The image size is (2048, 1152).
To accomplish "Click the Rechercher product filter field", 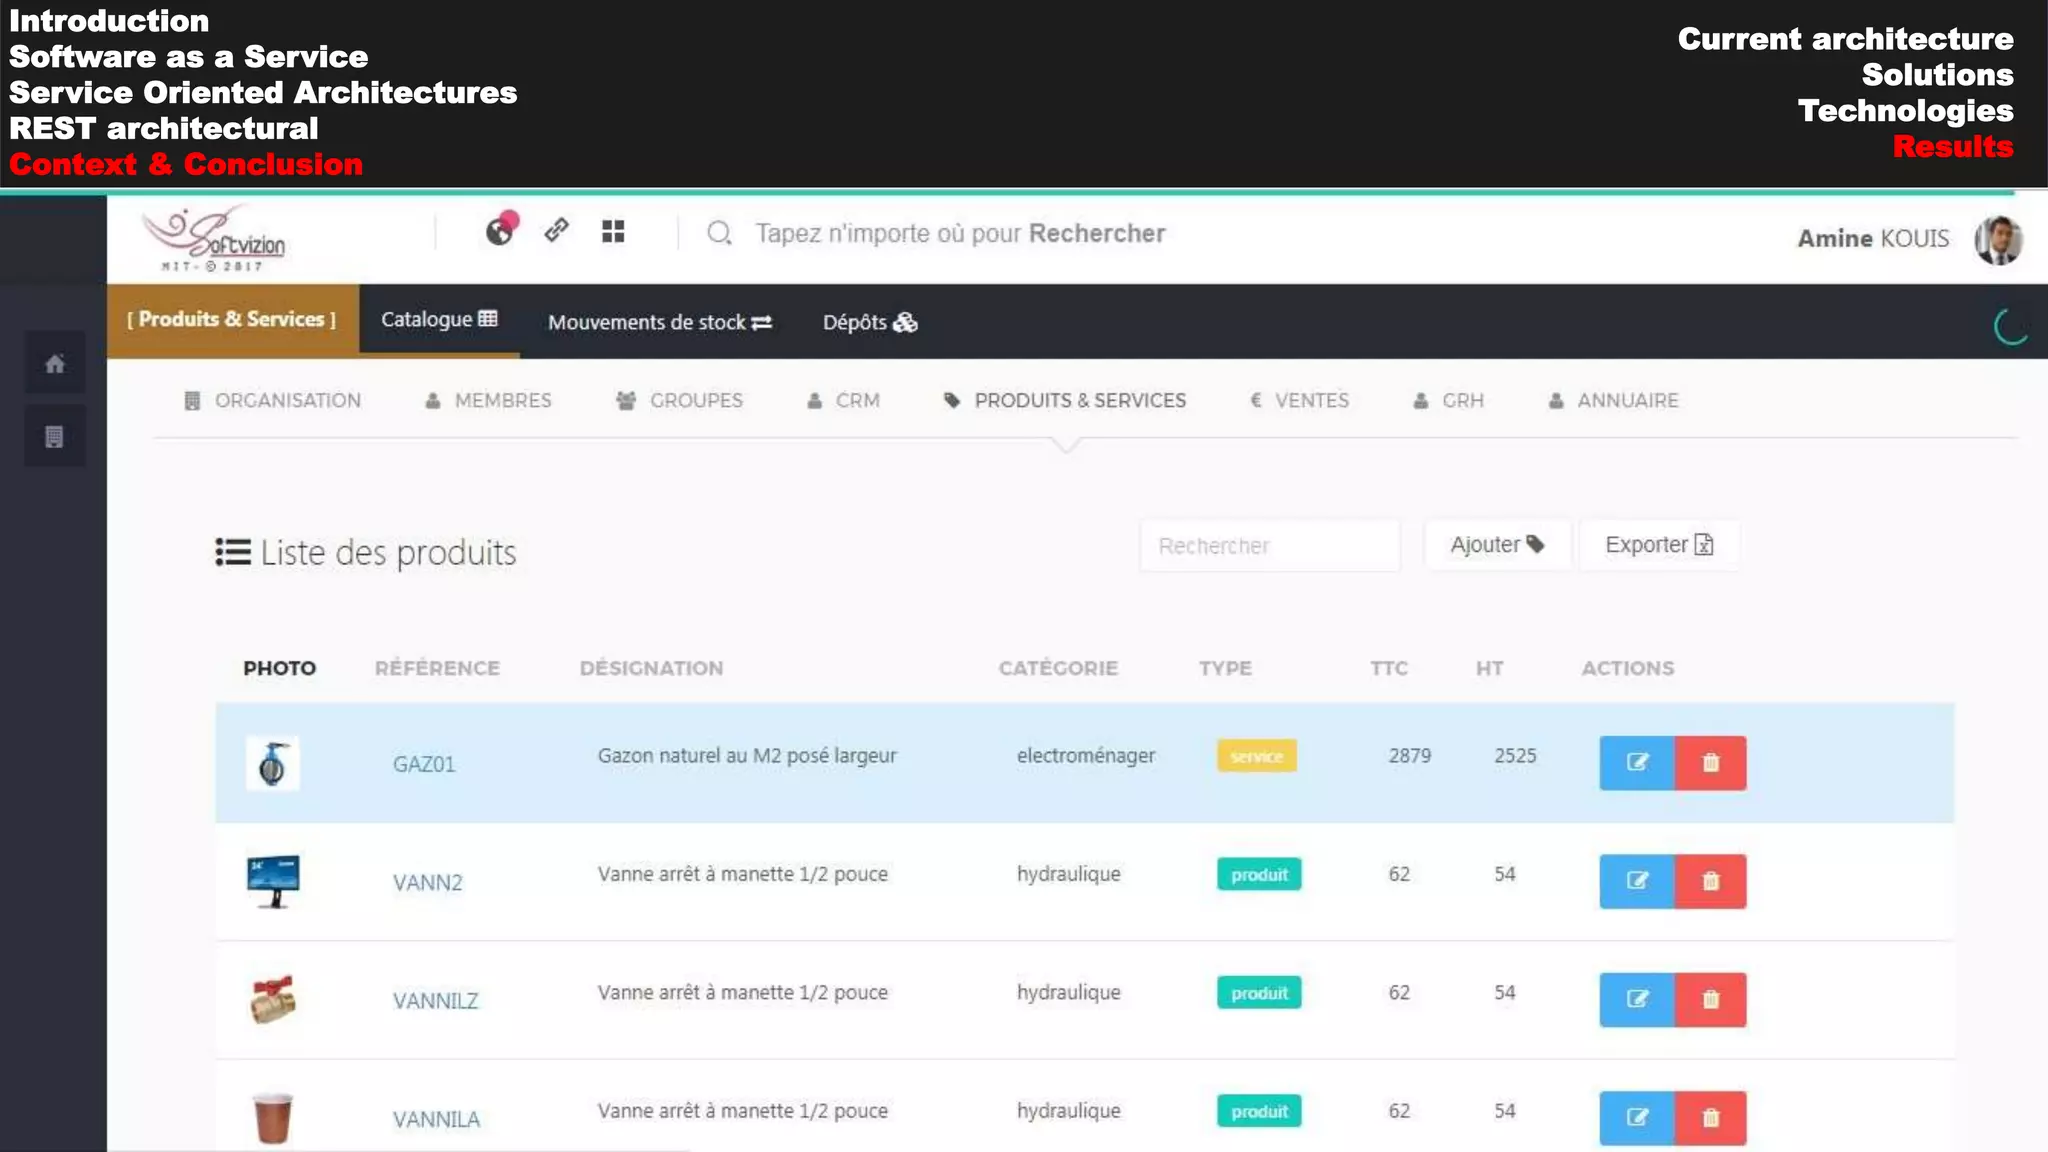I will click(x=1269, y=546).
